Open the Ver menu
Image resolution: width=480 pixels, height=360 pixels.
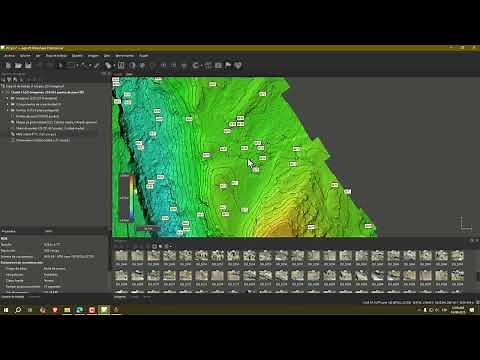(x=38, y=56)
